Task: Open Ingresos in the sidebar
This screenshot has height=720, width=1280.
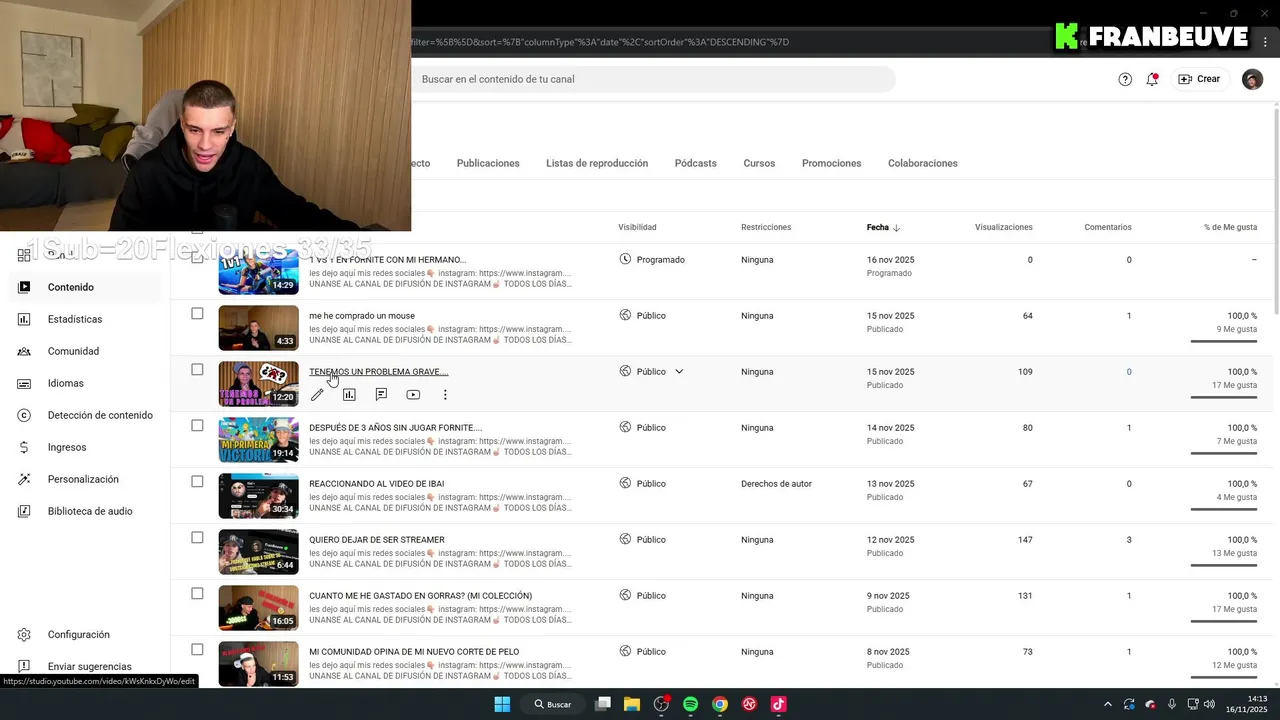Action: pos(67,447)
